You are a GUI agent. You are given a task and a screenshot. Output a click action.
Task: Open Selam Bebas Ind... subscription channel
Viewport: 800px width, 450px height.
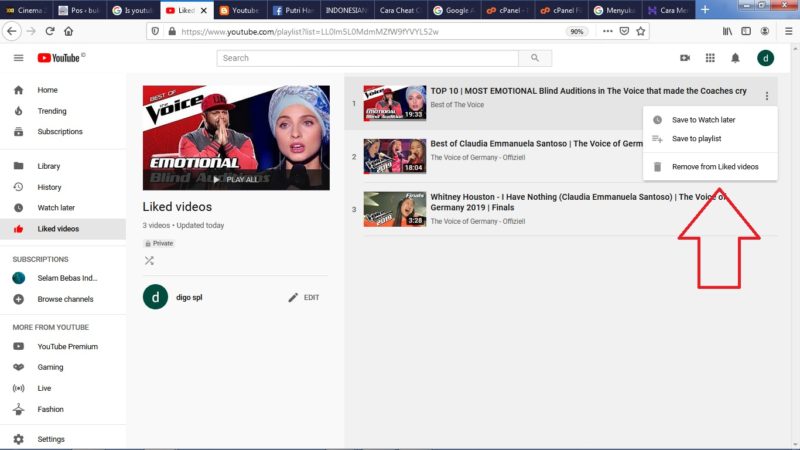coord(63,278)
